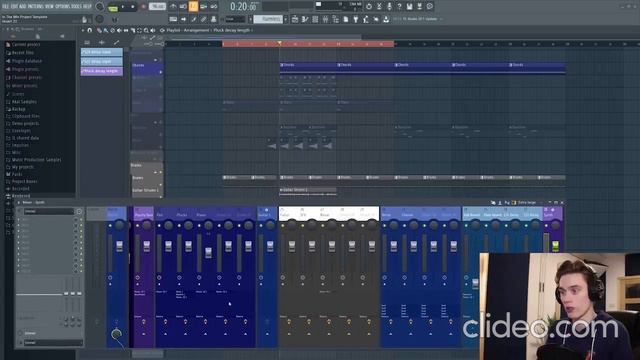The width and height of the screenshot is (640, 360).
Task: Select the playlist zoom tool
Action: pos(146,30)
